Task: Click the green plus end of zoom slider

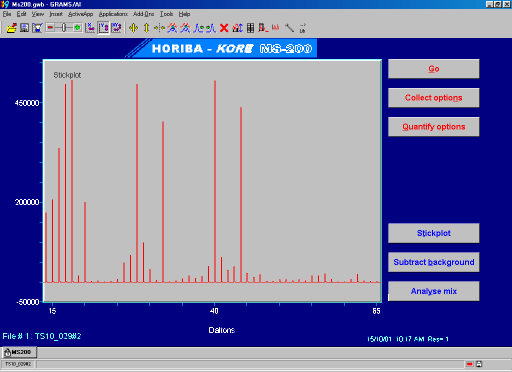Action: pos(77,28)
